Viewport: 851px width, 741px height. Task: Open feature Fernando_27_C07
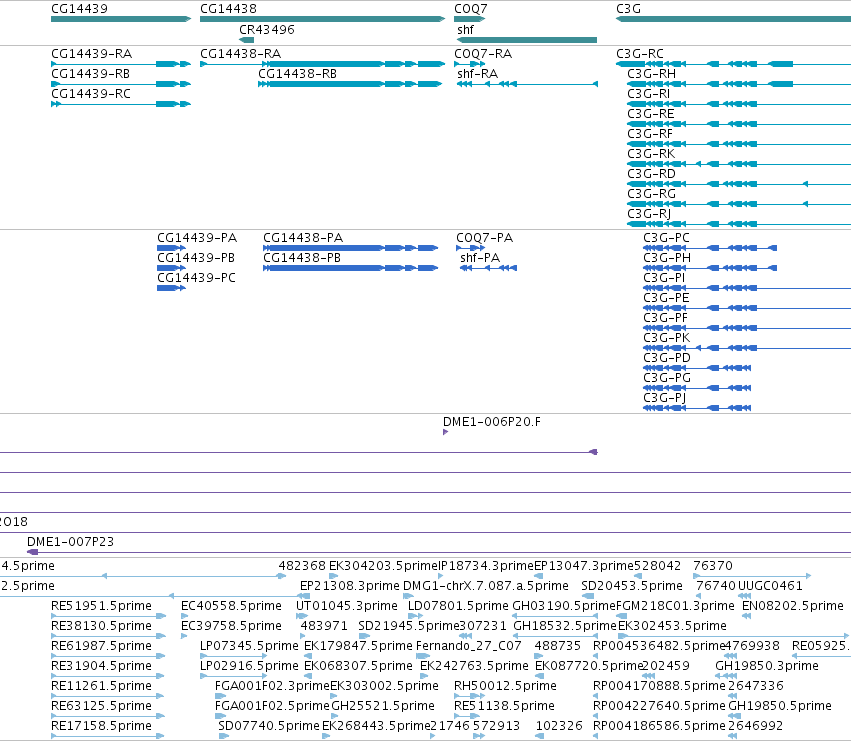(x=469, y=646)
